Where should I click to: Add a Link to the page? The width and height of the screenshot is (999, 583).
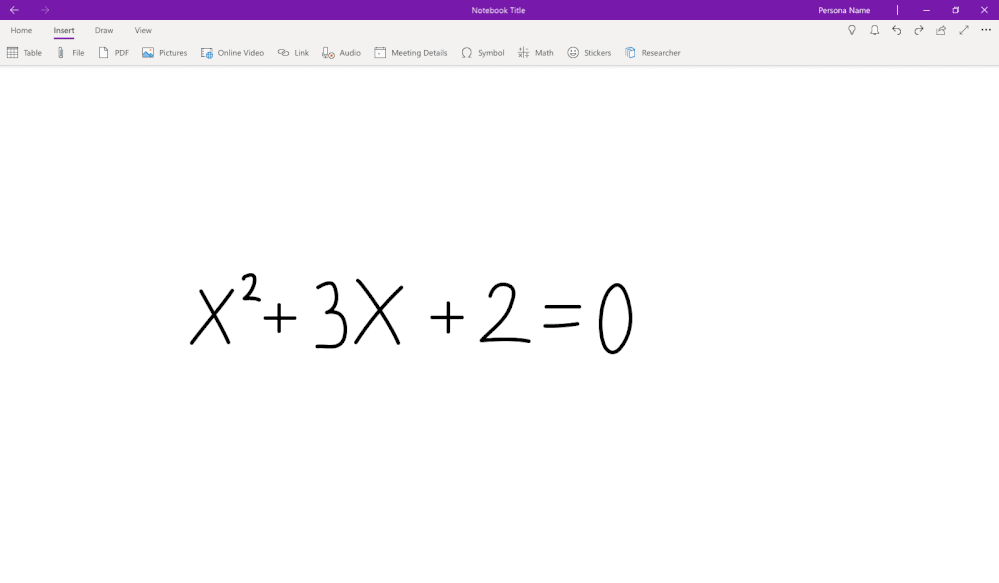[x=293, y=52]
